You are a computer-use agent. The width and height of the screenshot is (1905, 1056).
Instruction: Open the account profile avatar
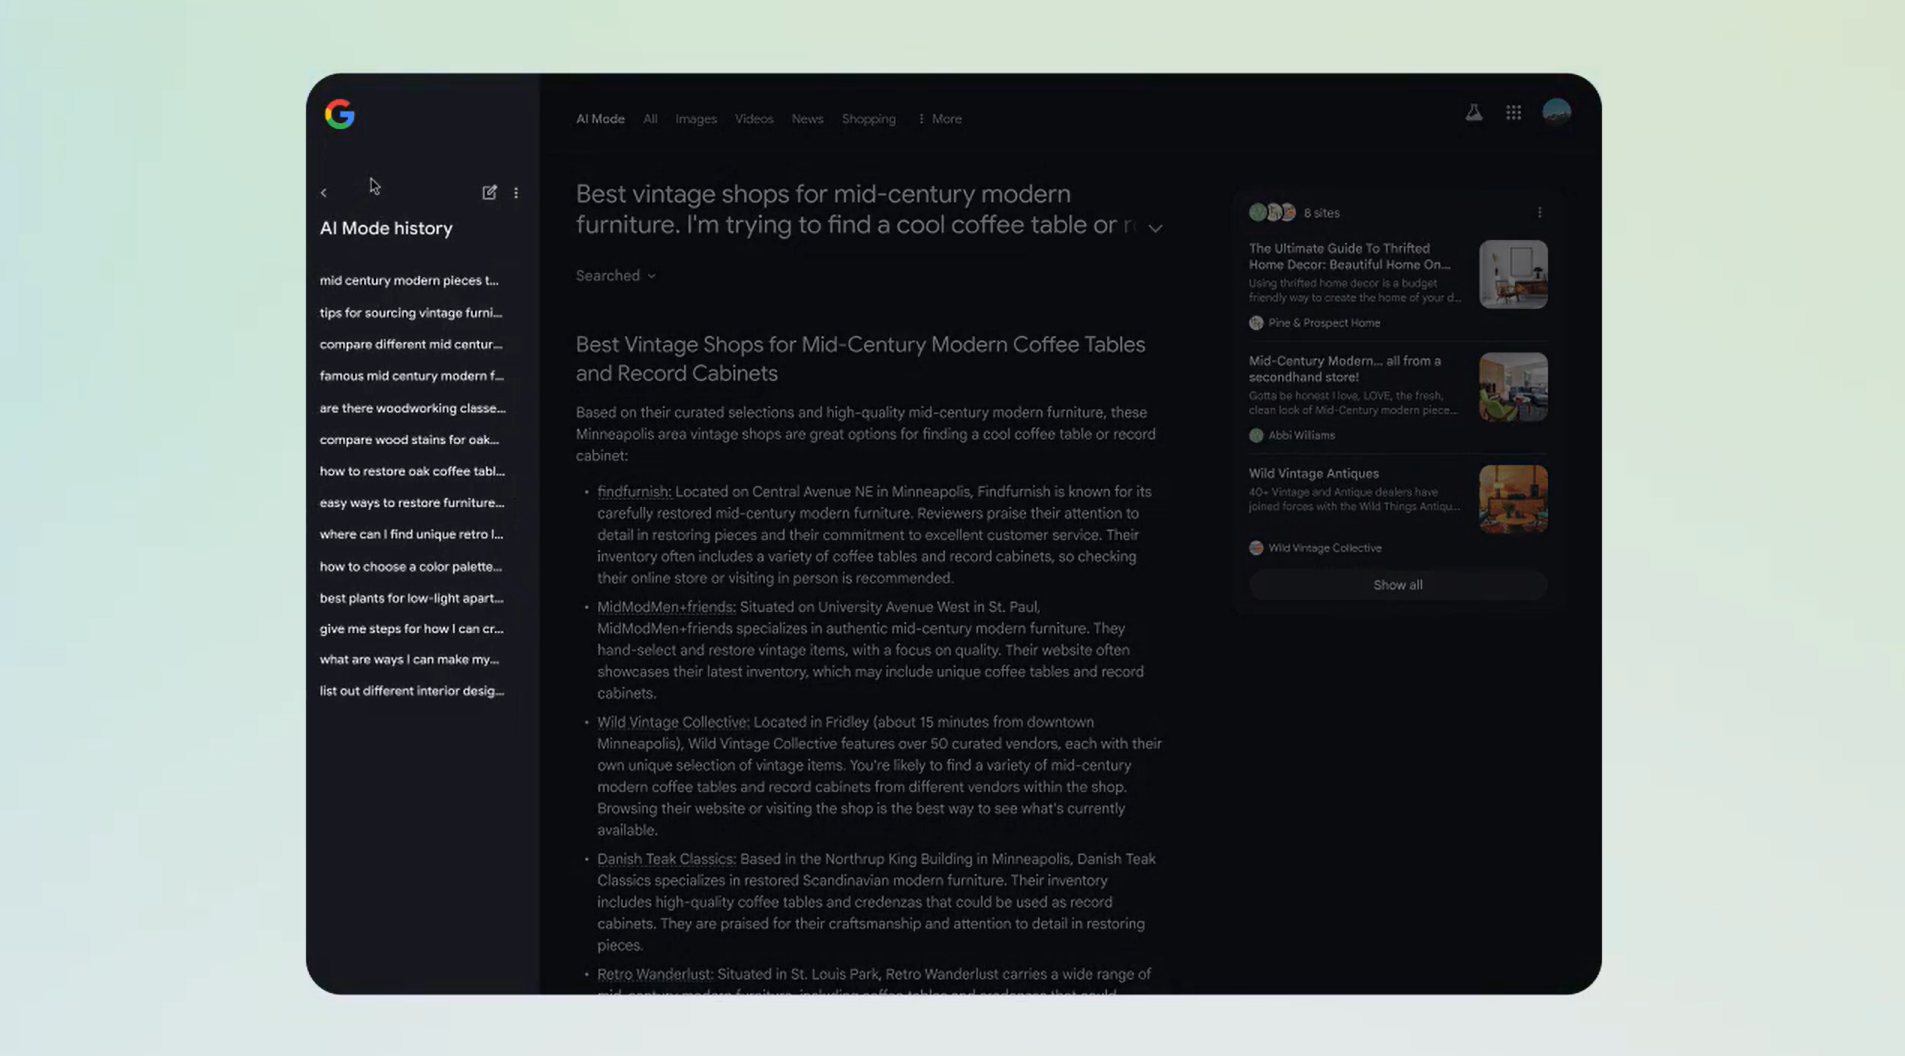1555,112
